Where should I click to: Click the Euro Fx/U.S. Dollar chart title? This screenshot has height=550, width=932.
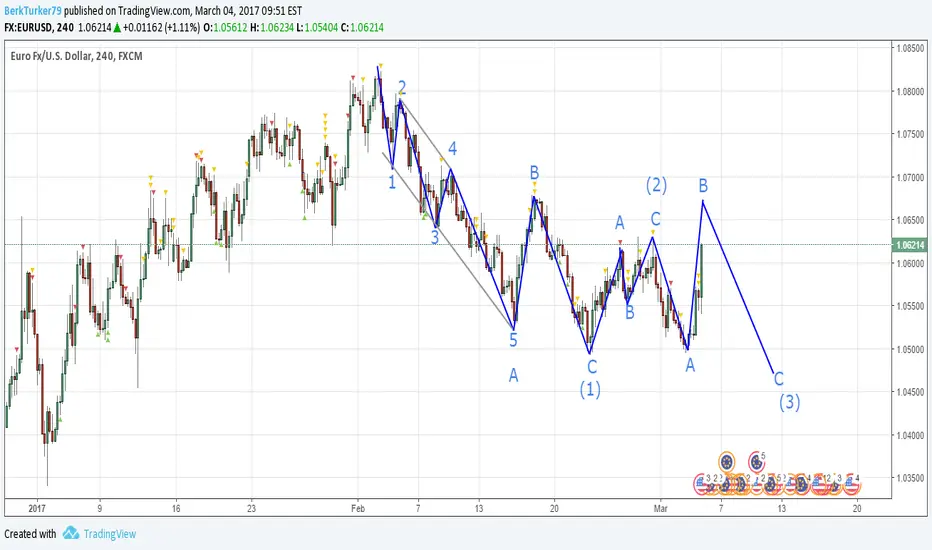pos(77,56)
